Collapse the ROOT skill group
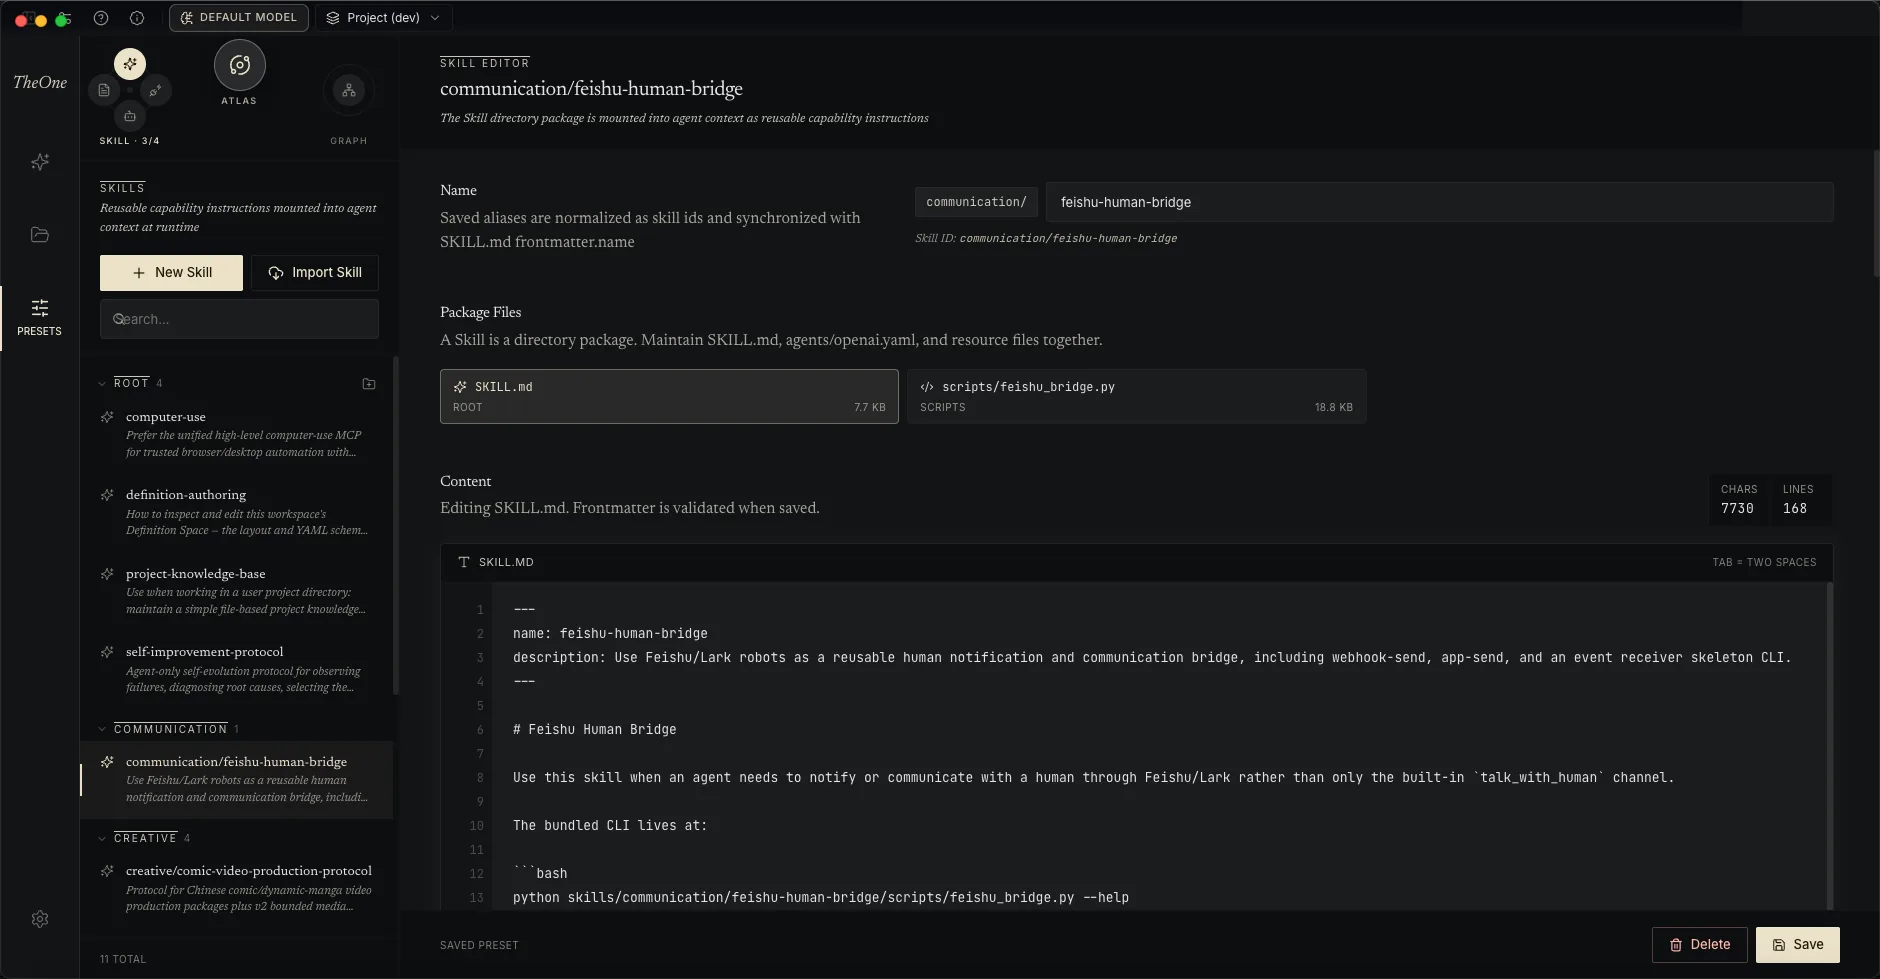Screen dimensions: 1880x979 (x=102, y=383)
